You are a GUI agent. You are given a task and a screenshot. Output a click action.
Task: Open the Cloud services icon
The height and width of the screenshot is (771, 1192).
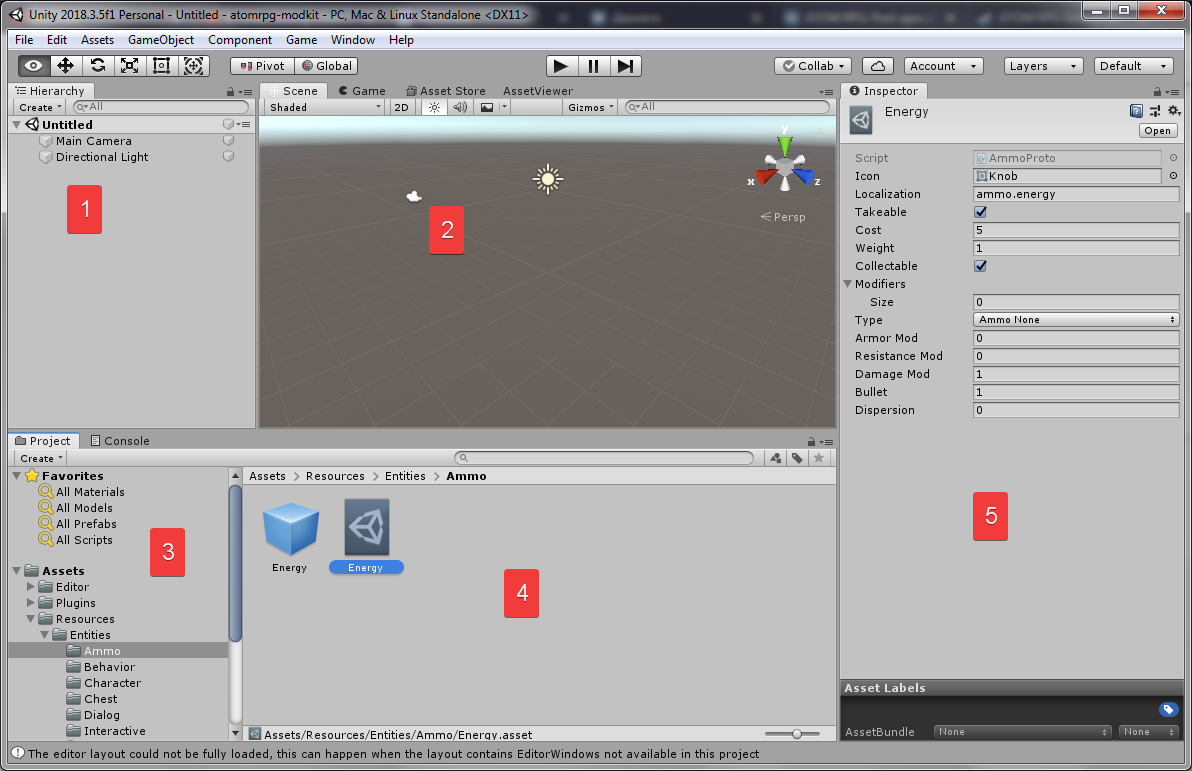tap(877, 66)
